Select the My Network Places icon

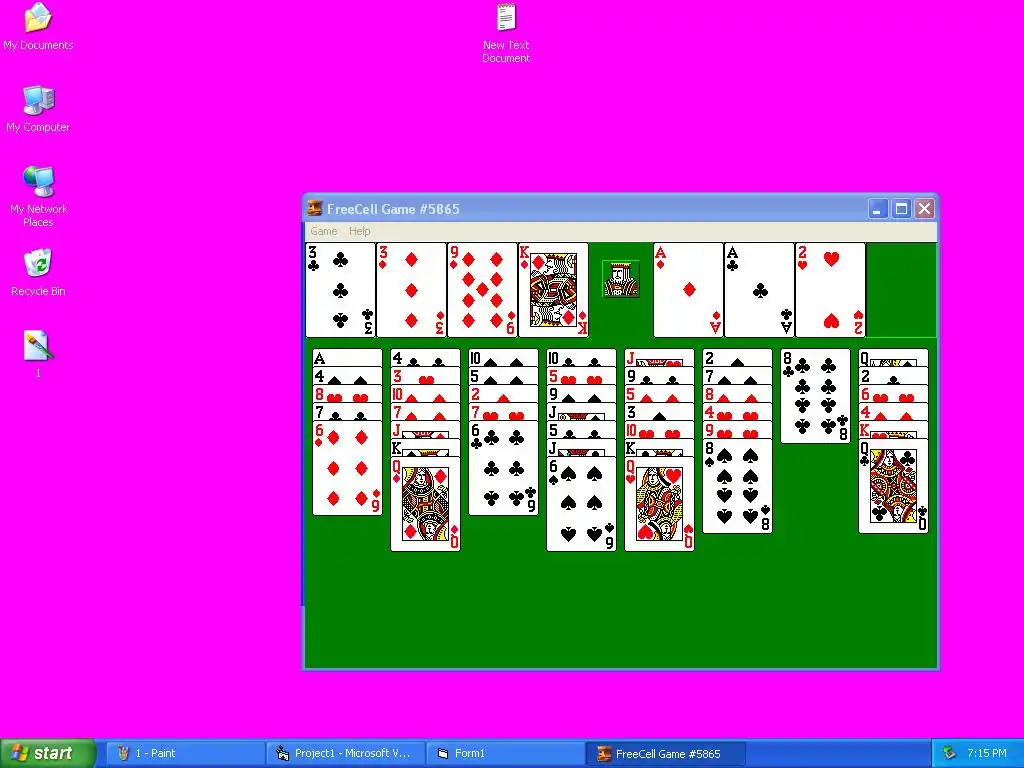[38, 197]
